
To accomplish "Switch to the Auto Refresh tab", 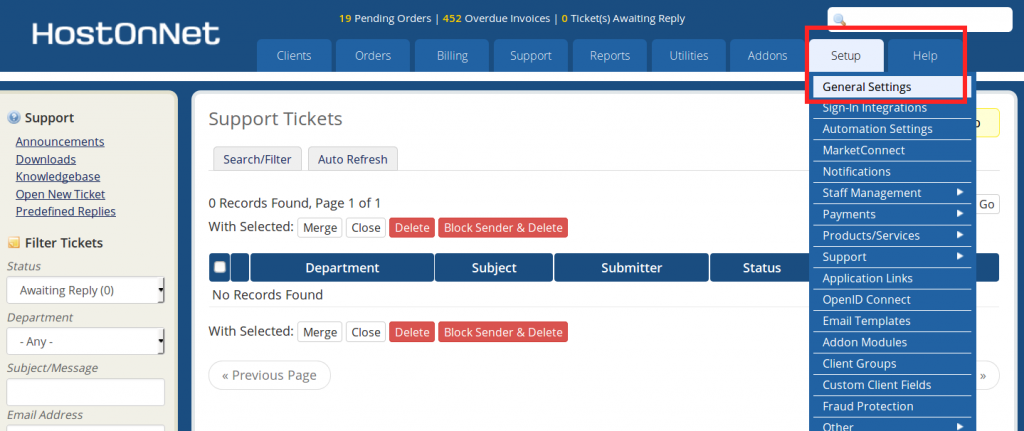I will coord(353,159).
